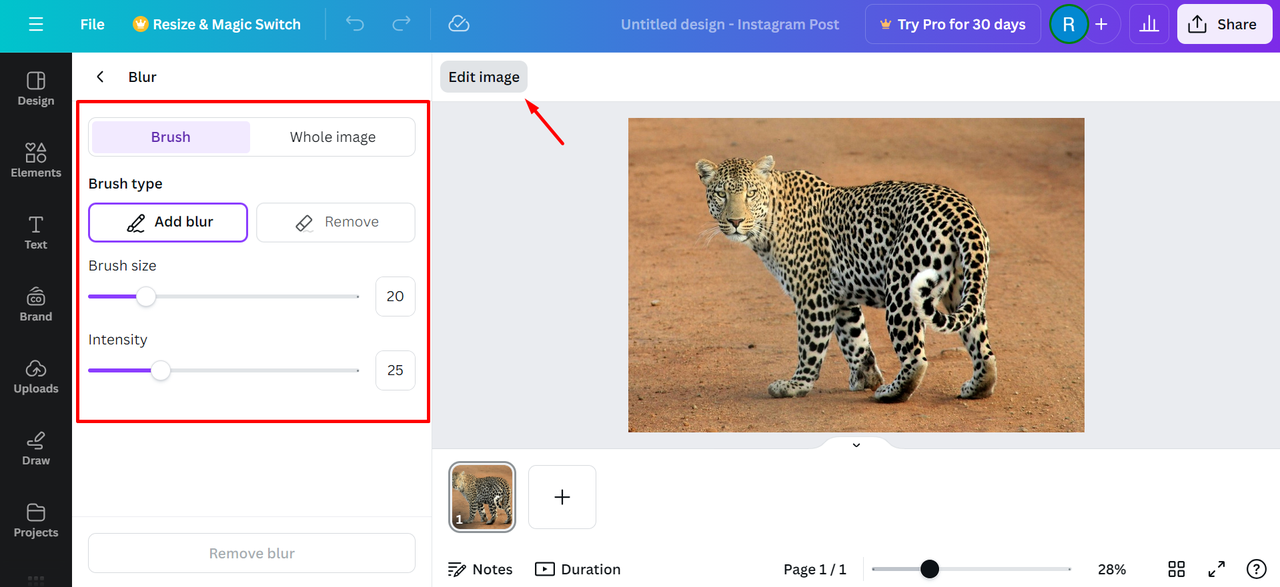
Task: Open the hamburger main menu
Action: tap(36, 24)
